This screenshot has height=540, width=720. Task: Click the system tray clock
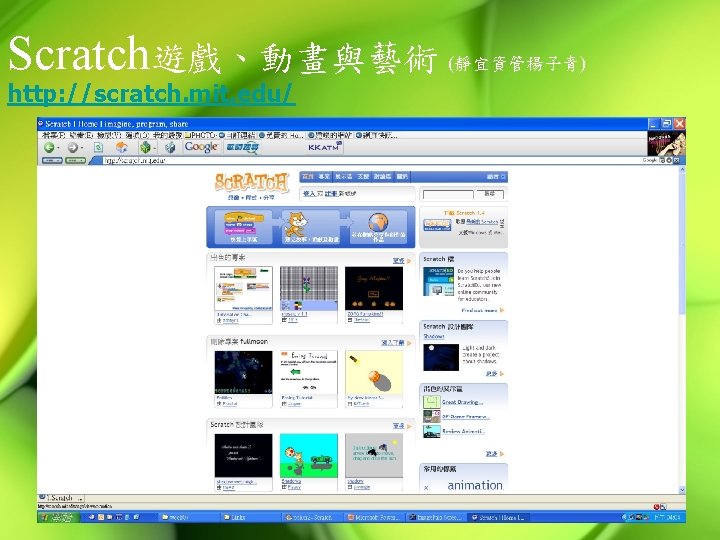pyautogui.click(x=668, y=518)
